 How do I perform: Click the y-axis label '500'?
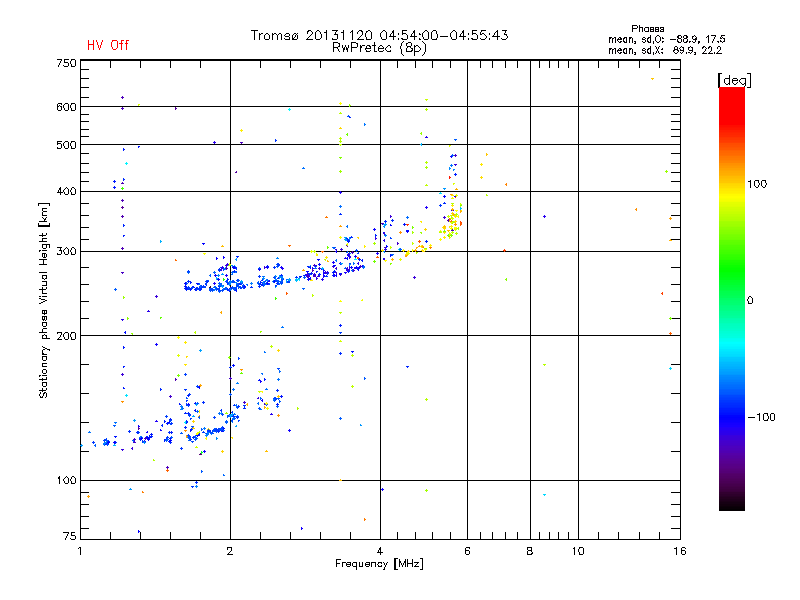click(66, 145)
